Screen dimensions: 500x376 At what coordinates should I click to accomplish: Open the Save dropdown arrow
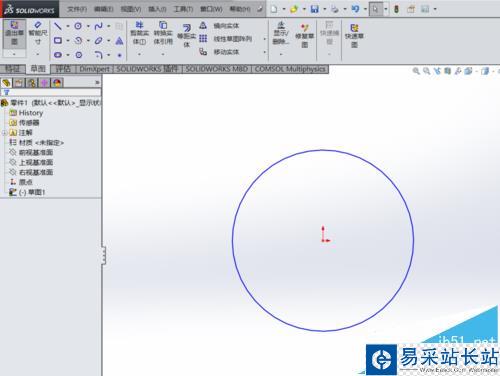pos(324,9)
